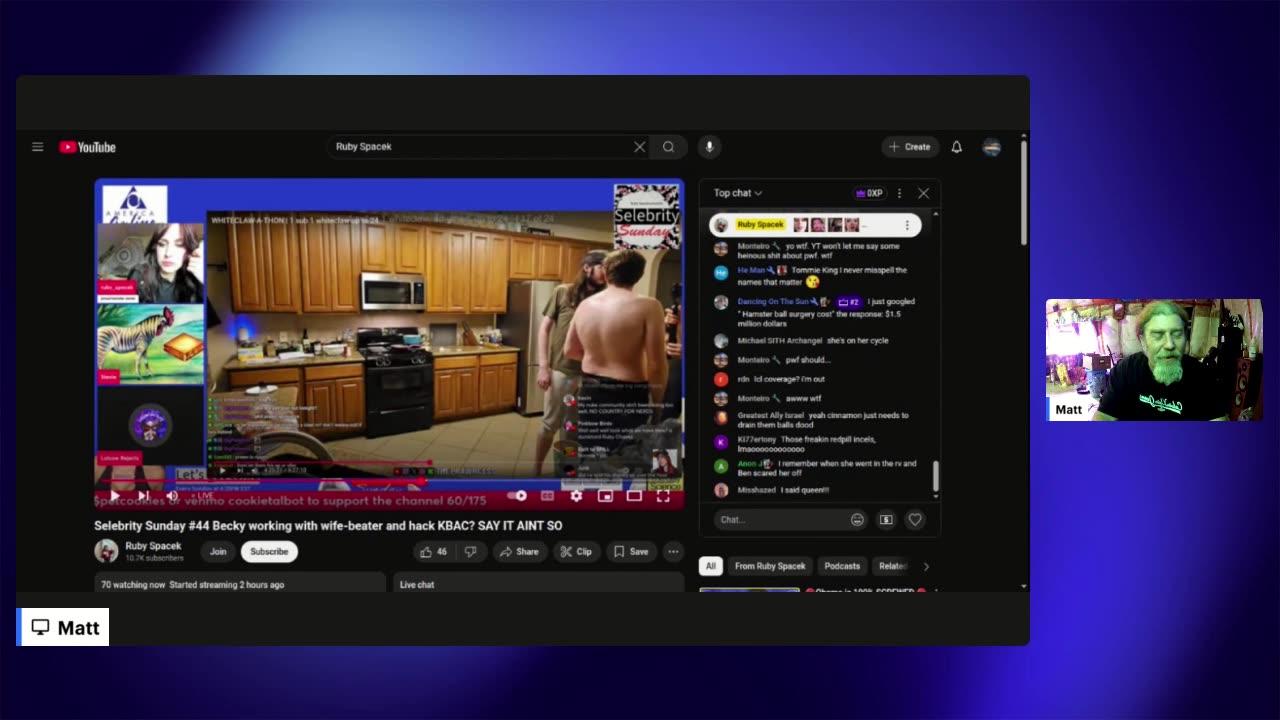
Task: Click the video title text
Action: click(x=328, y=526)
